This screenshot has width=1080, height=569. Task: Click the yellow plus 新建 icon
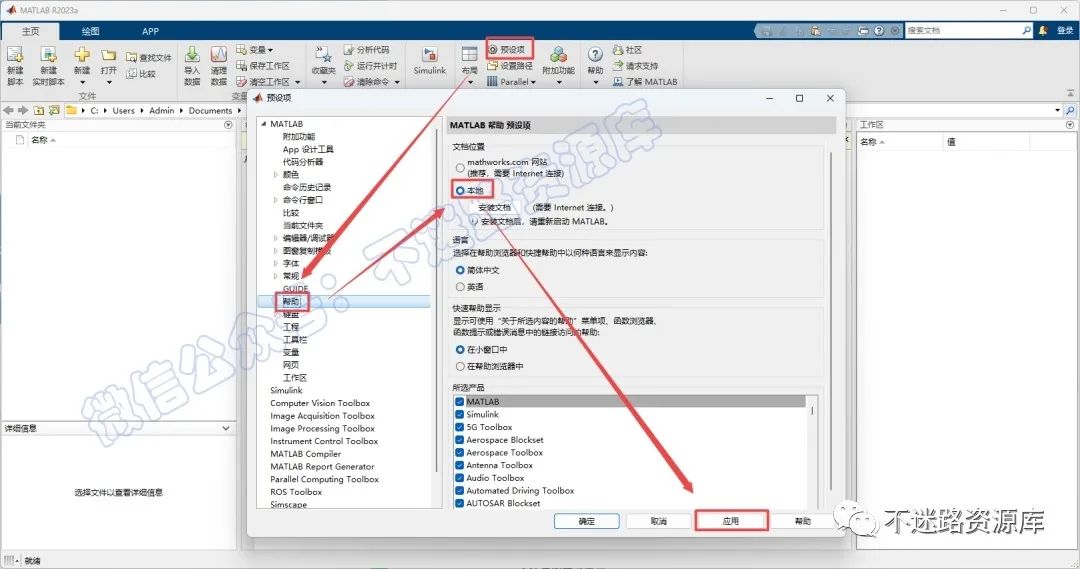point(82,54)
